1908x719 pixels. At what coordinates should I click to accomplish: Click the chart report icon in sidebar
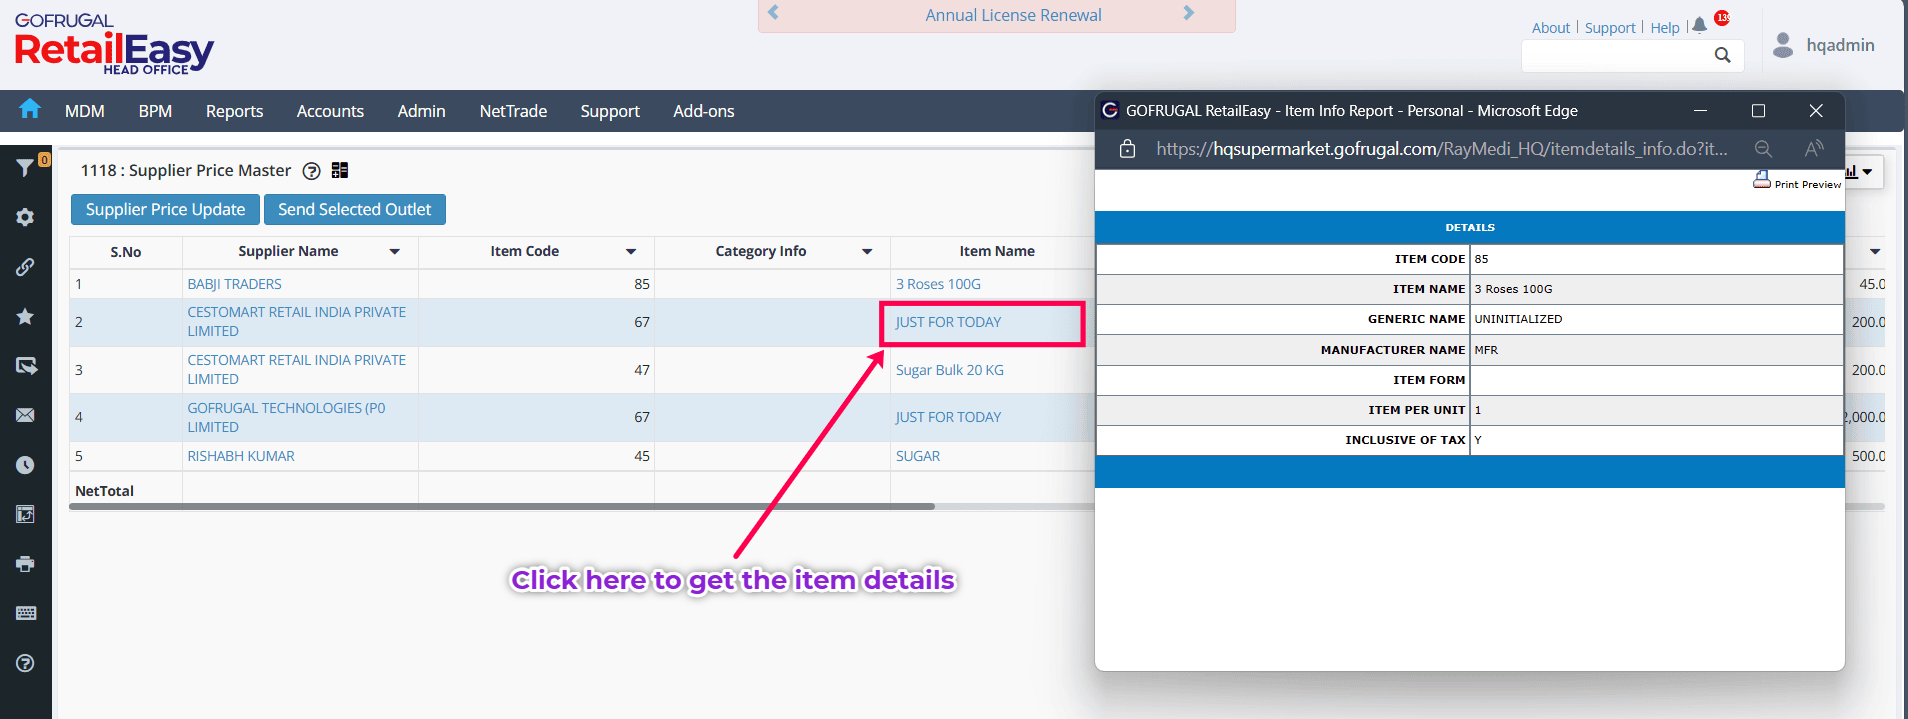25,514
